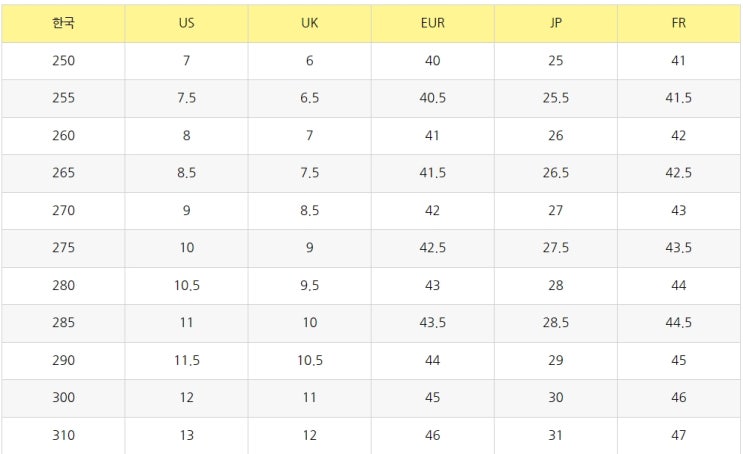
Task: Click JP size 27.5 cell
Action: click(x=556, y=248)
